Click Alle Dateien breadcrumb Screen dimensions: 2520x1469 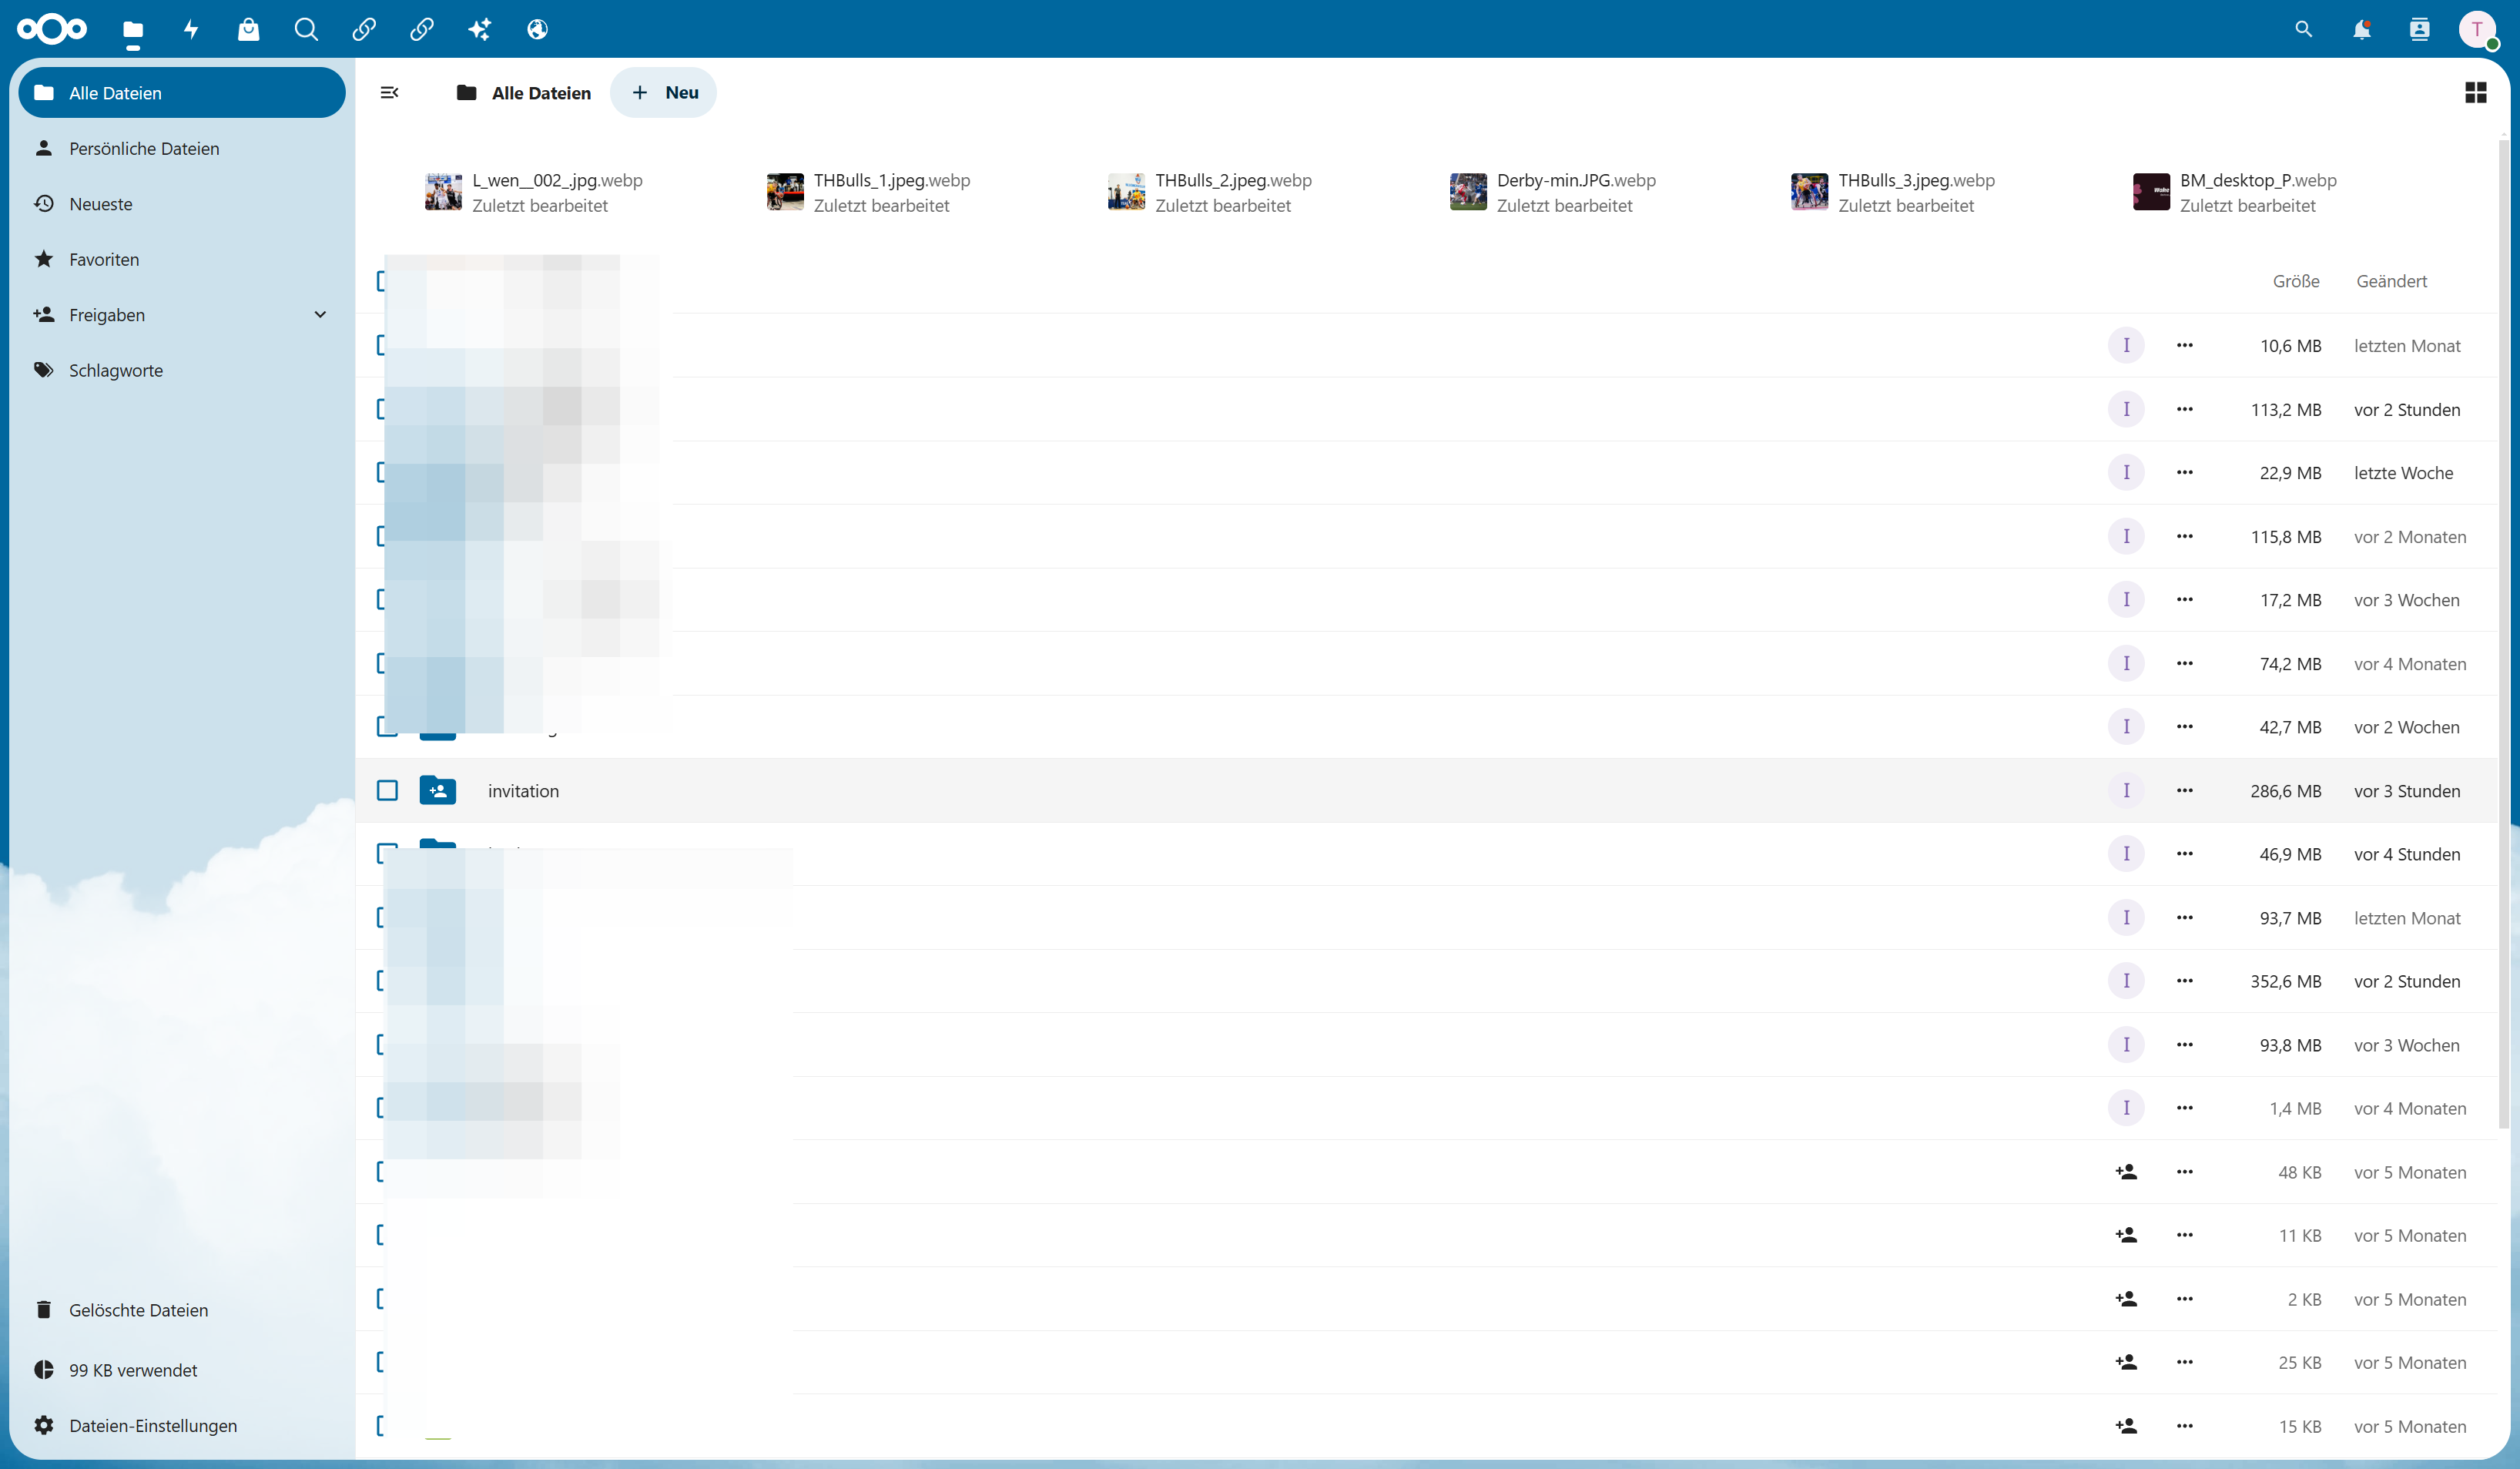(x=524, y=93)
